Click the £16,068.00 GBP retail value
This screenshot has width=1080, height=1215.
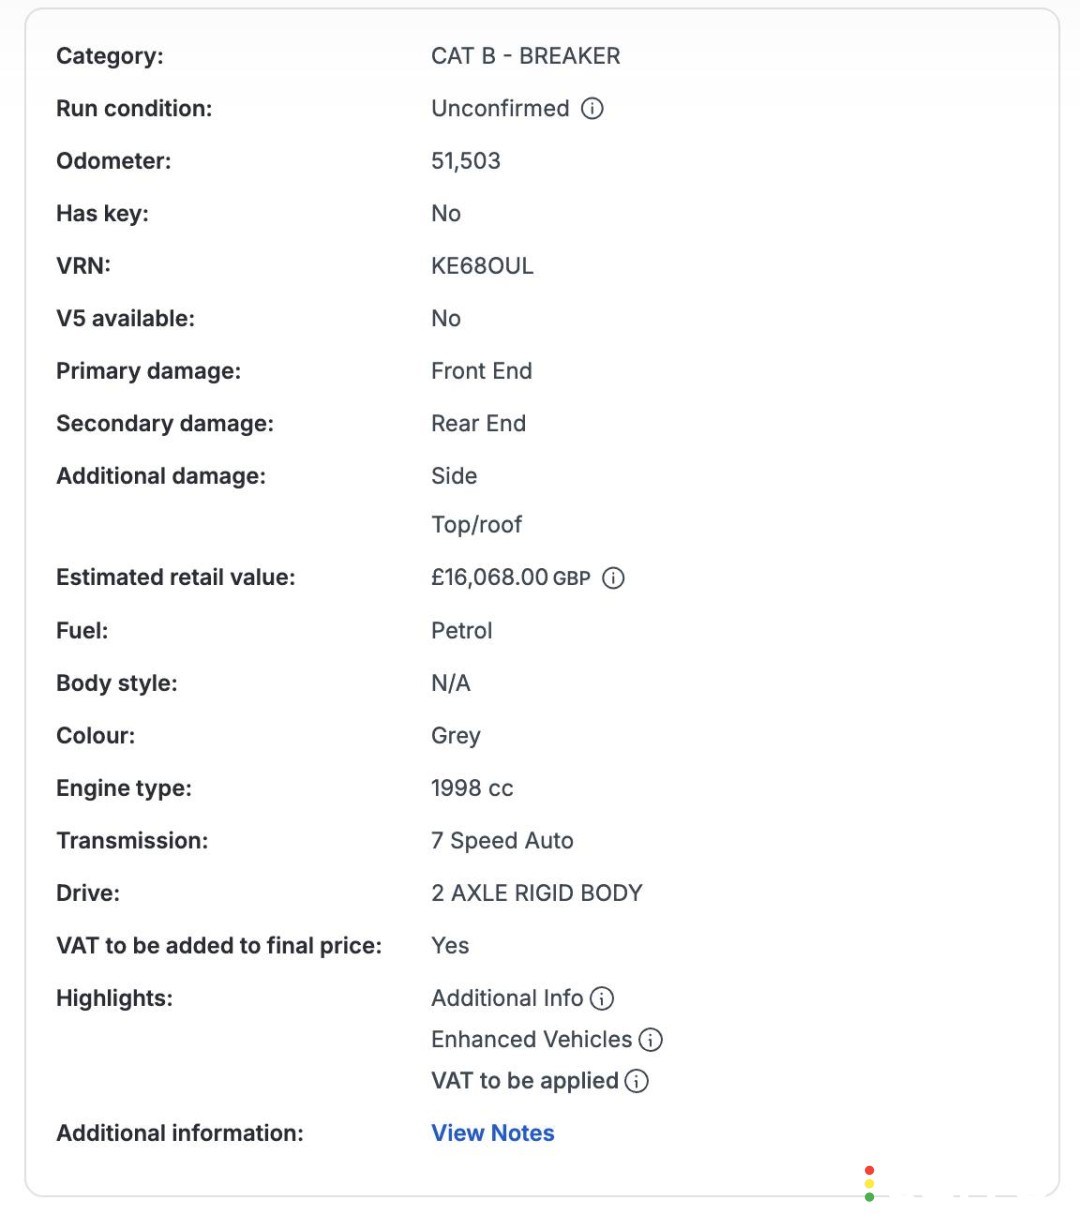point(510,578)
